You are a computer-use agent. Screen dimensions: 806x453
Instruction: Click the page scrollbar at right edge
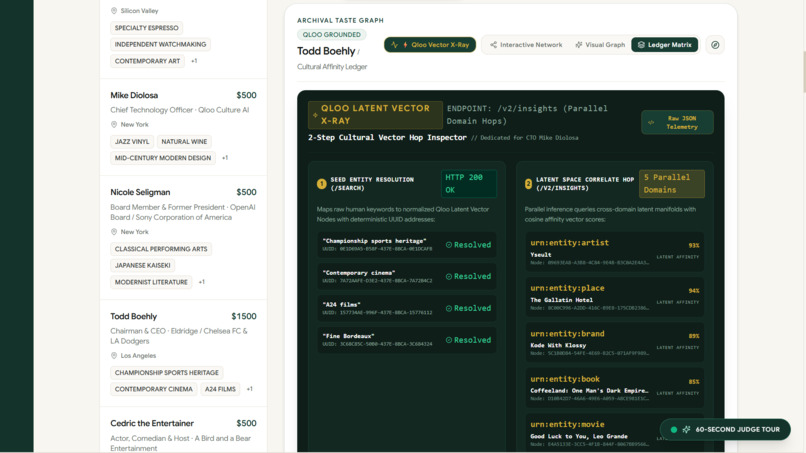coord(803,72)
